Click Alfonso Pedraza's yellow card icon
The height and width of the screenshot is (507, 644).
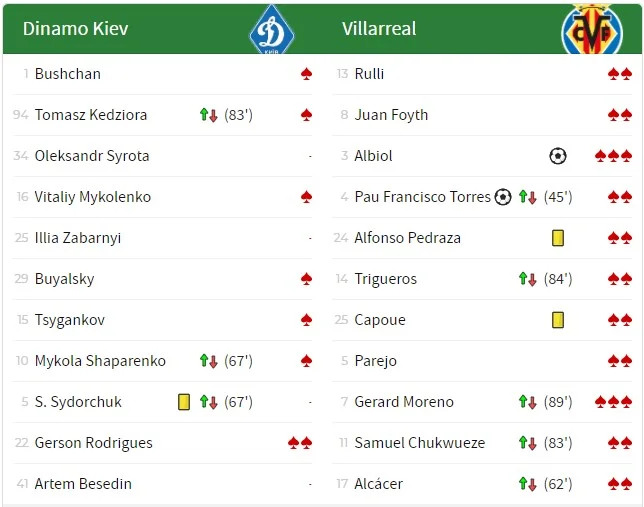[x=558, y=238]
